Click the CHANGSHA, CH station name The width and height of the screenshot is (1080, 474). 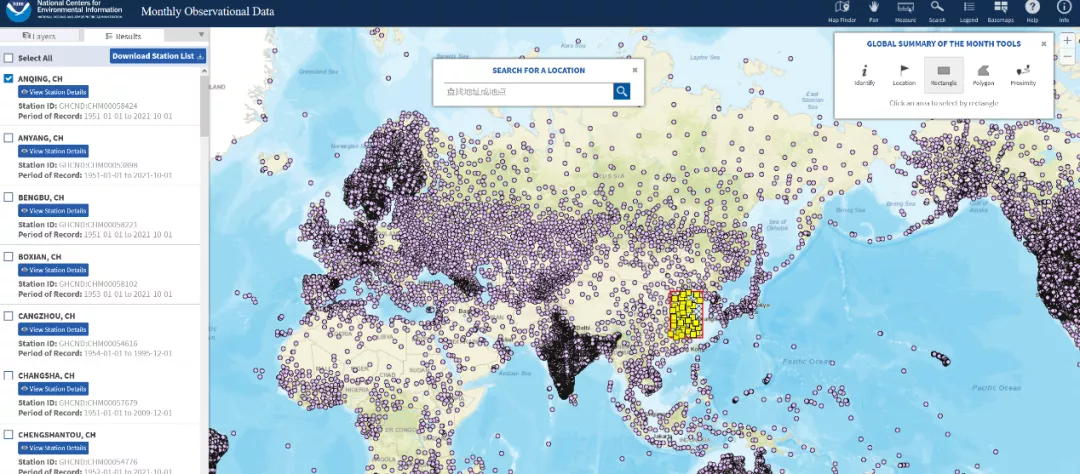(x=46, y=375)
